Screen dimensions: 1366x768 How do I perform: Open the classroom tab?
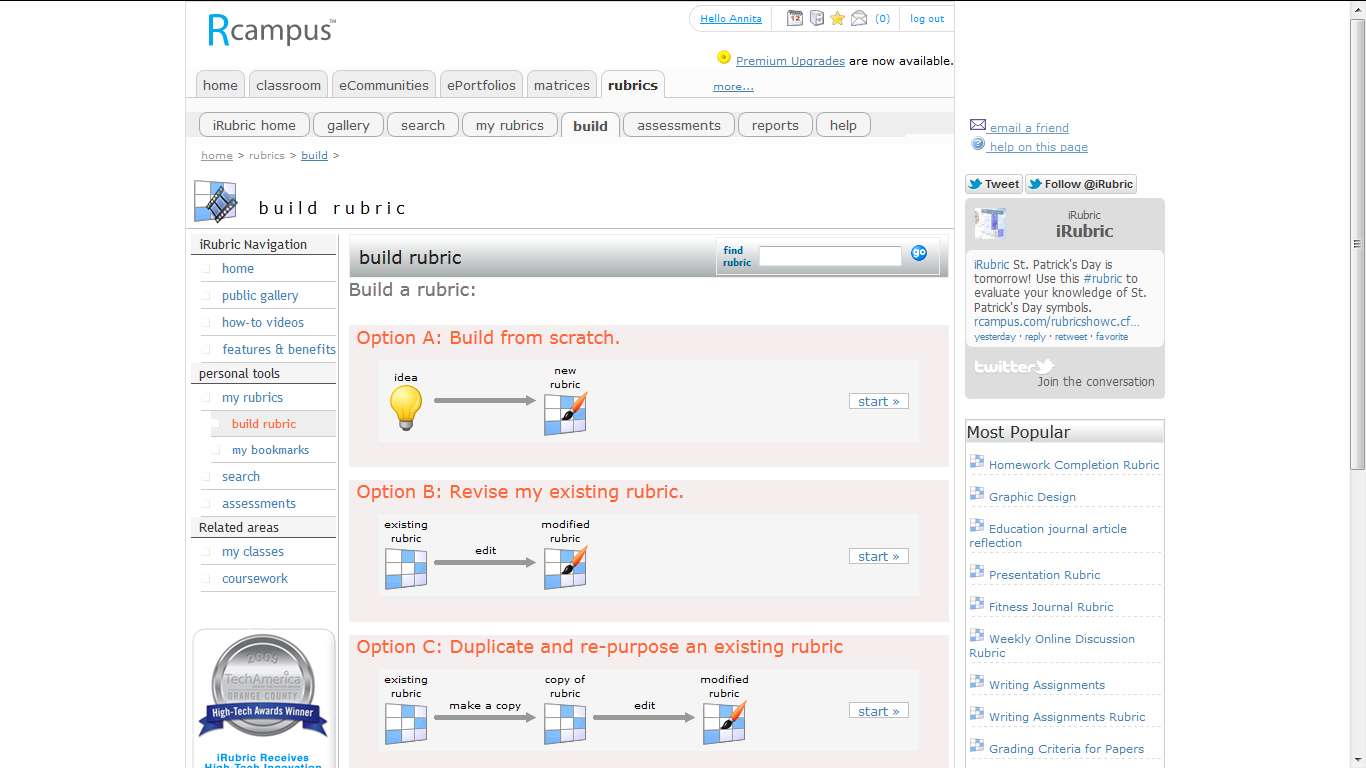tap(288, 85)
